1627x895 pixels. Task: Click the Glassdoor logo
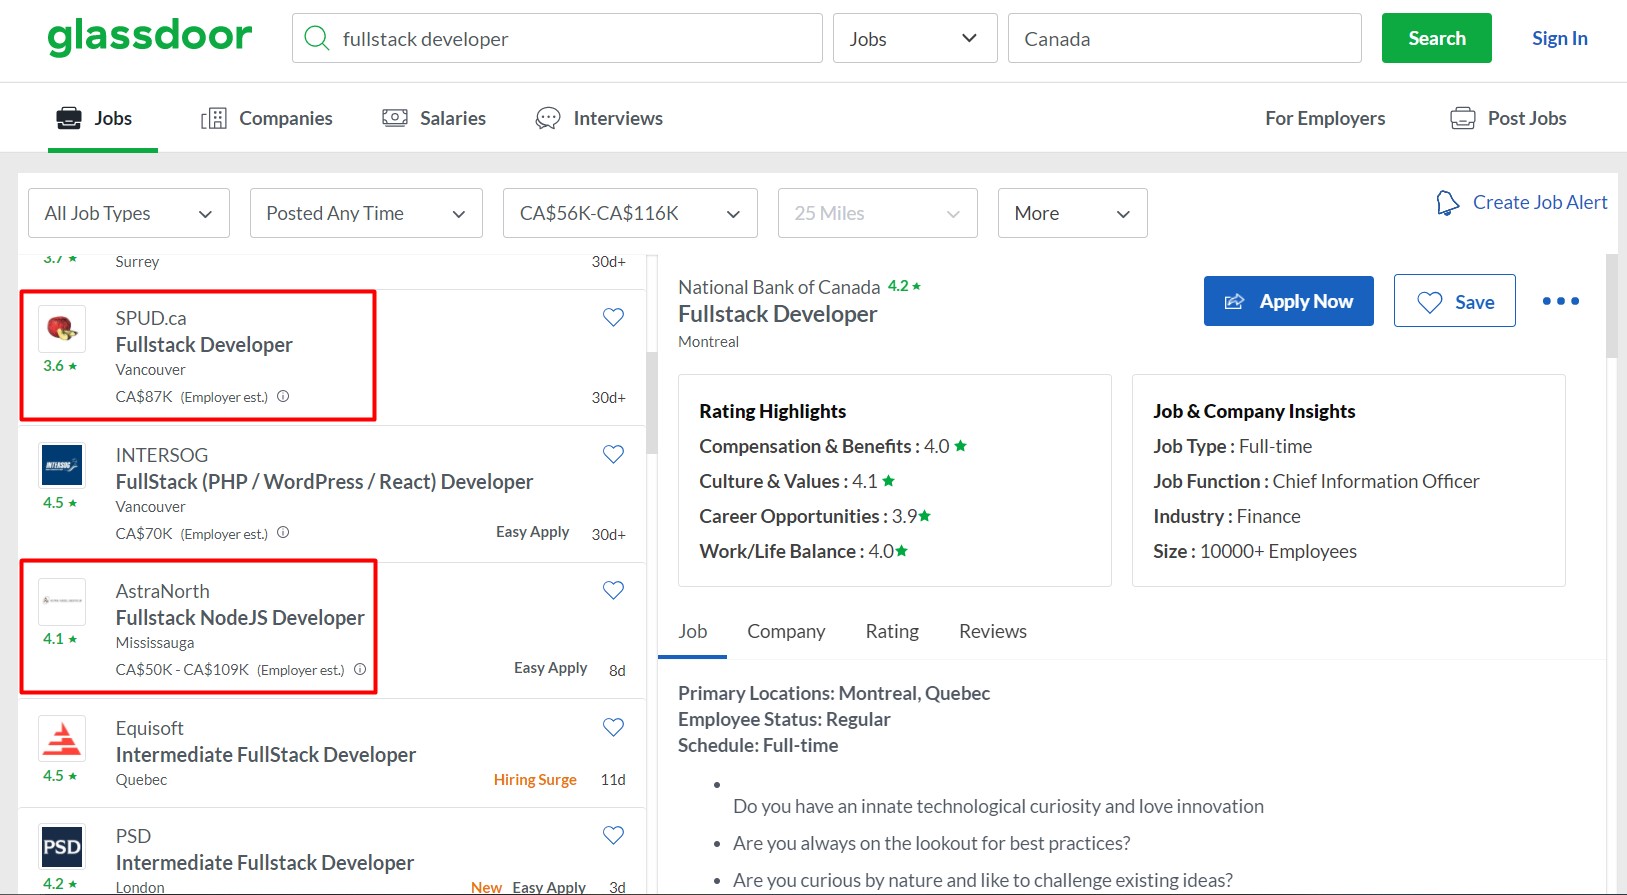(150, 37)
